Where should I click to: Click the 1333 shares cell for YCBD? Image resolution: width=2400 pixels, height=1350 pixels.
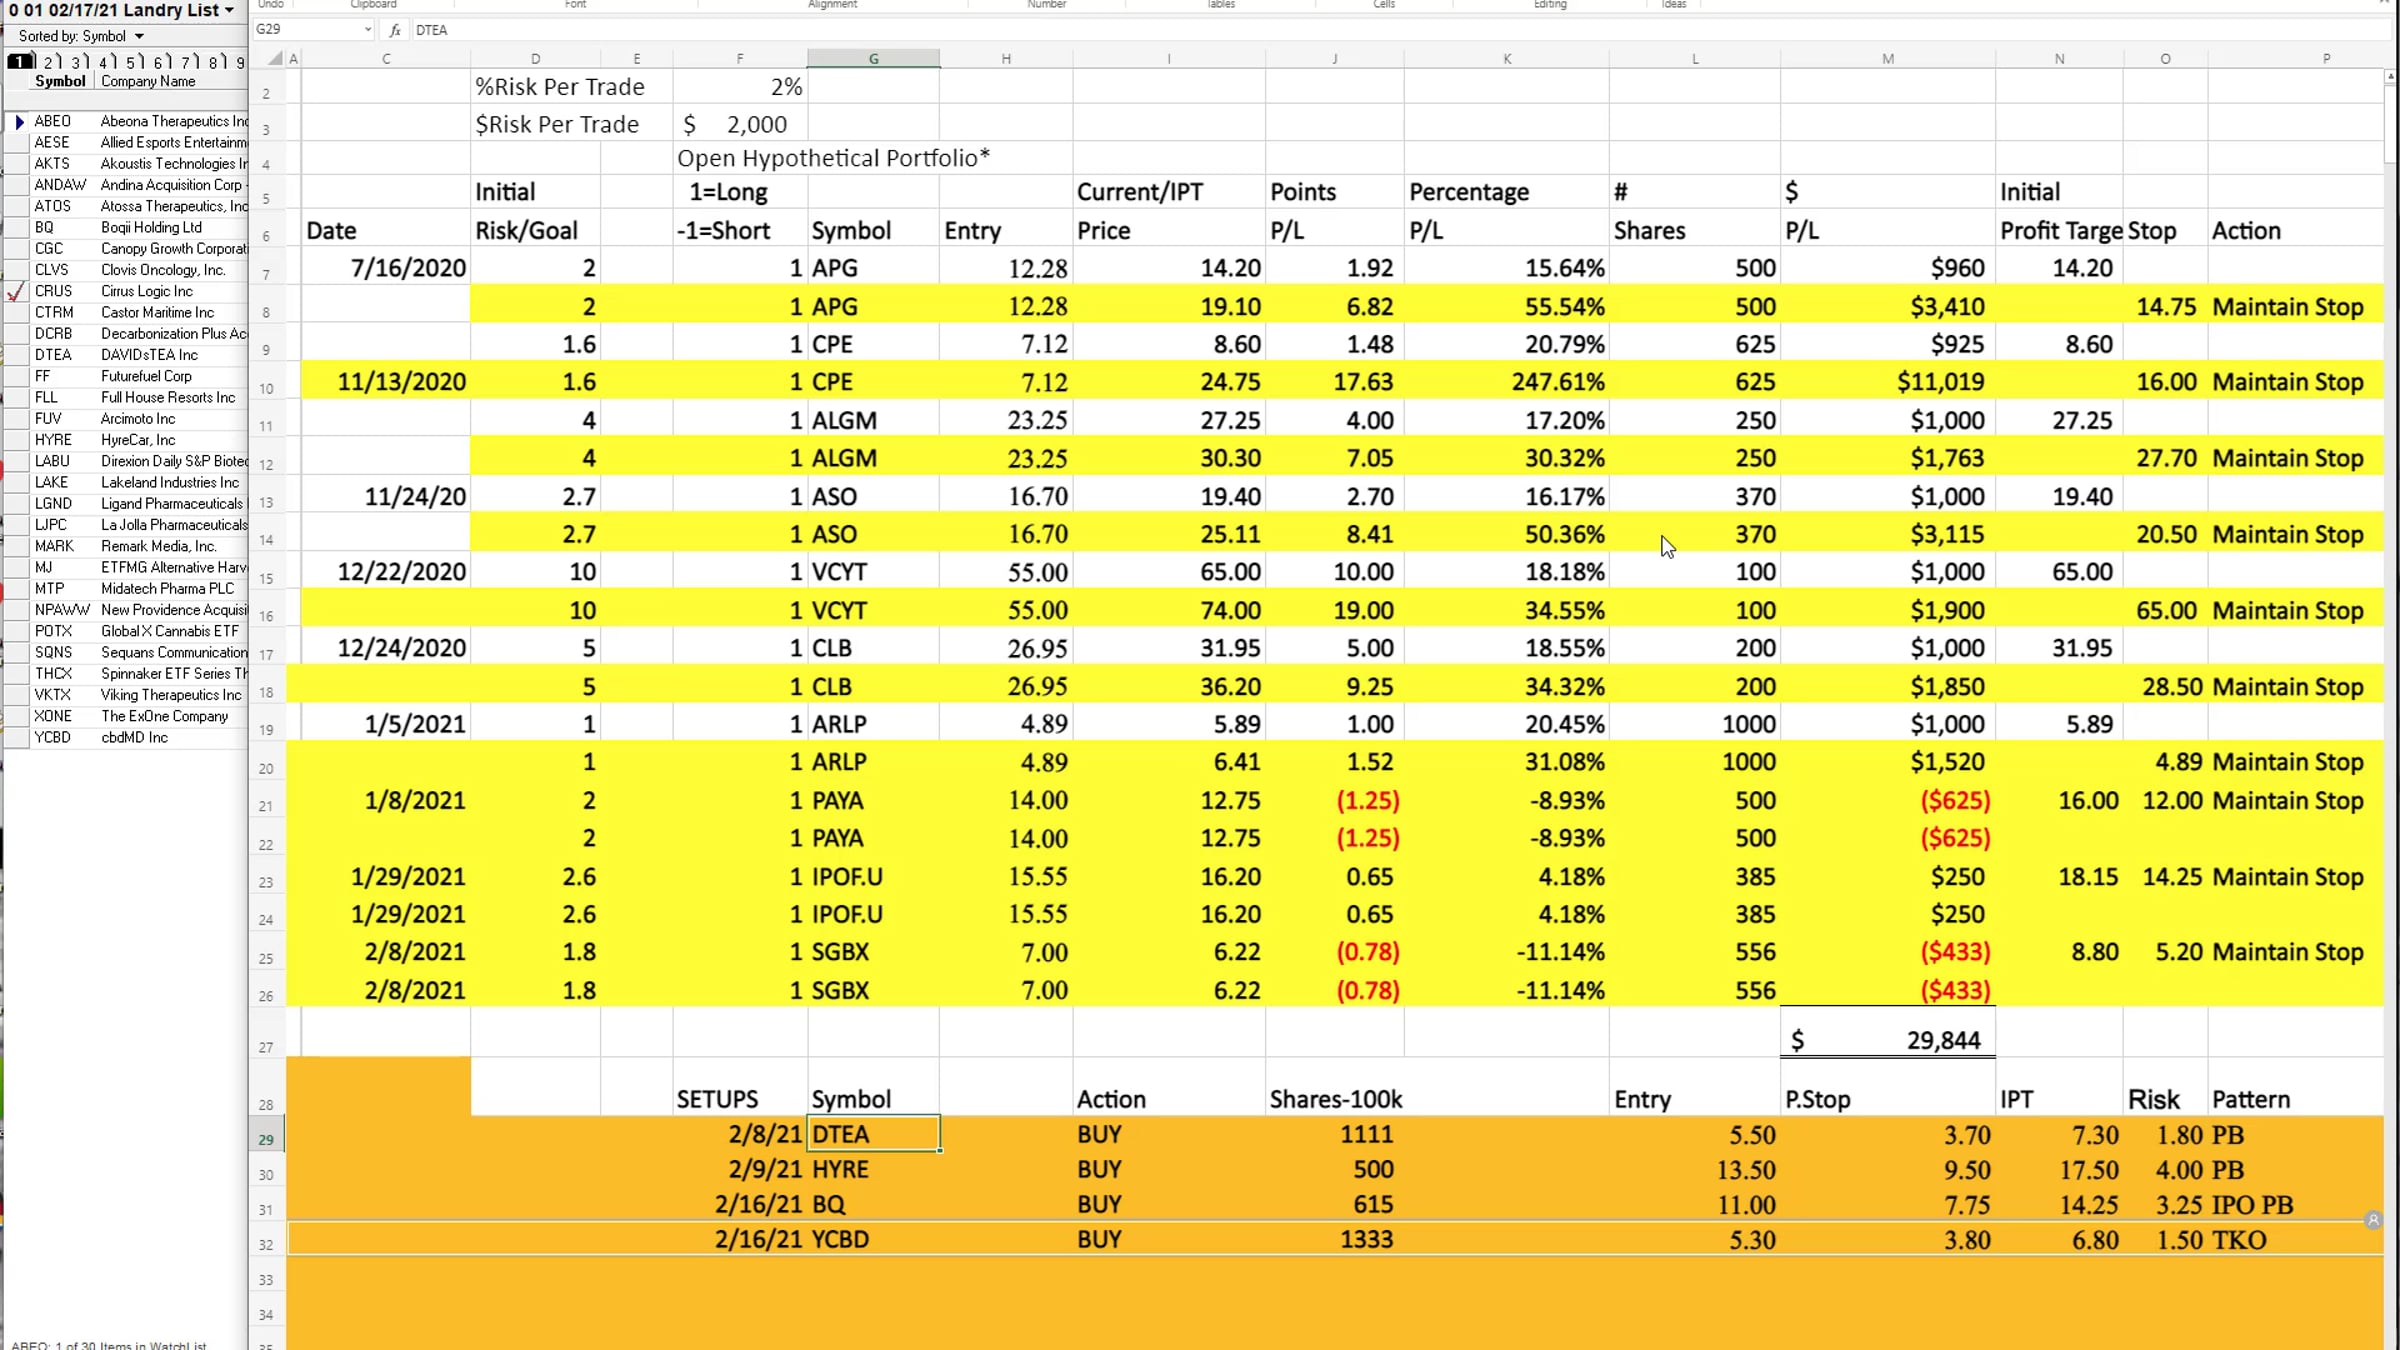click(1334, 1240)
